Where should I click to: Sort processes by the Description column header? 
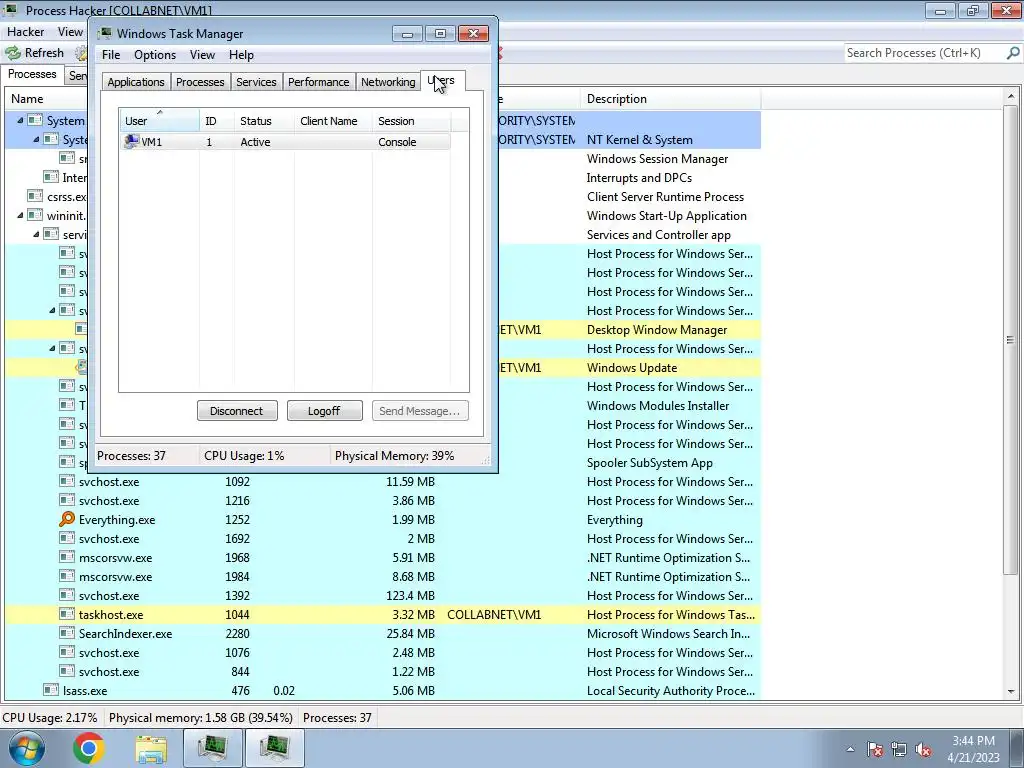pyautogui.click(x=671, y=99)
